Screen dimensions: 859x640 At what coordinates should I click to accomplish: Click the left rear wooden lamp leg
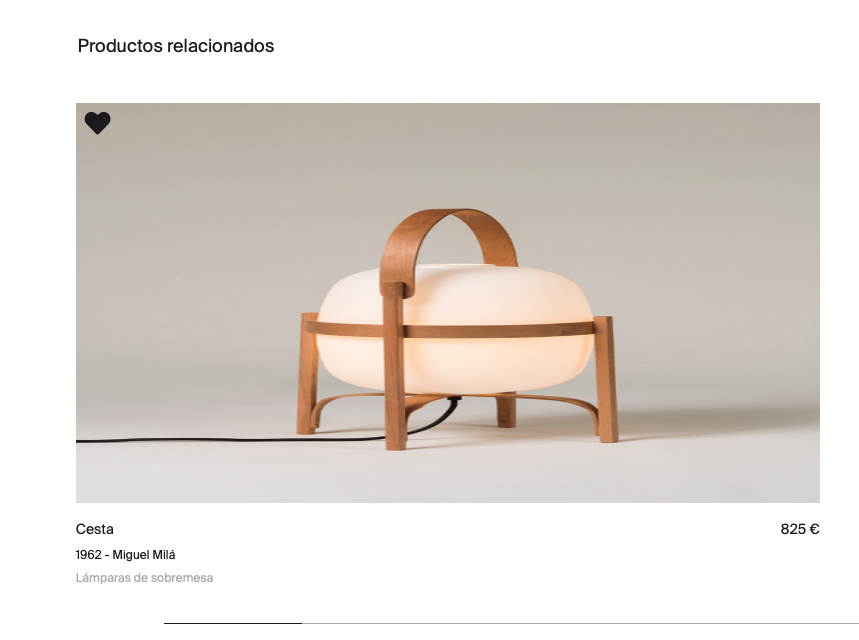pyautogui.click(x=307, y=374)
